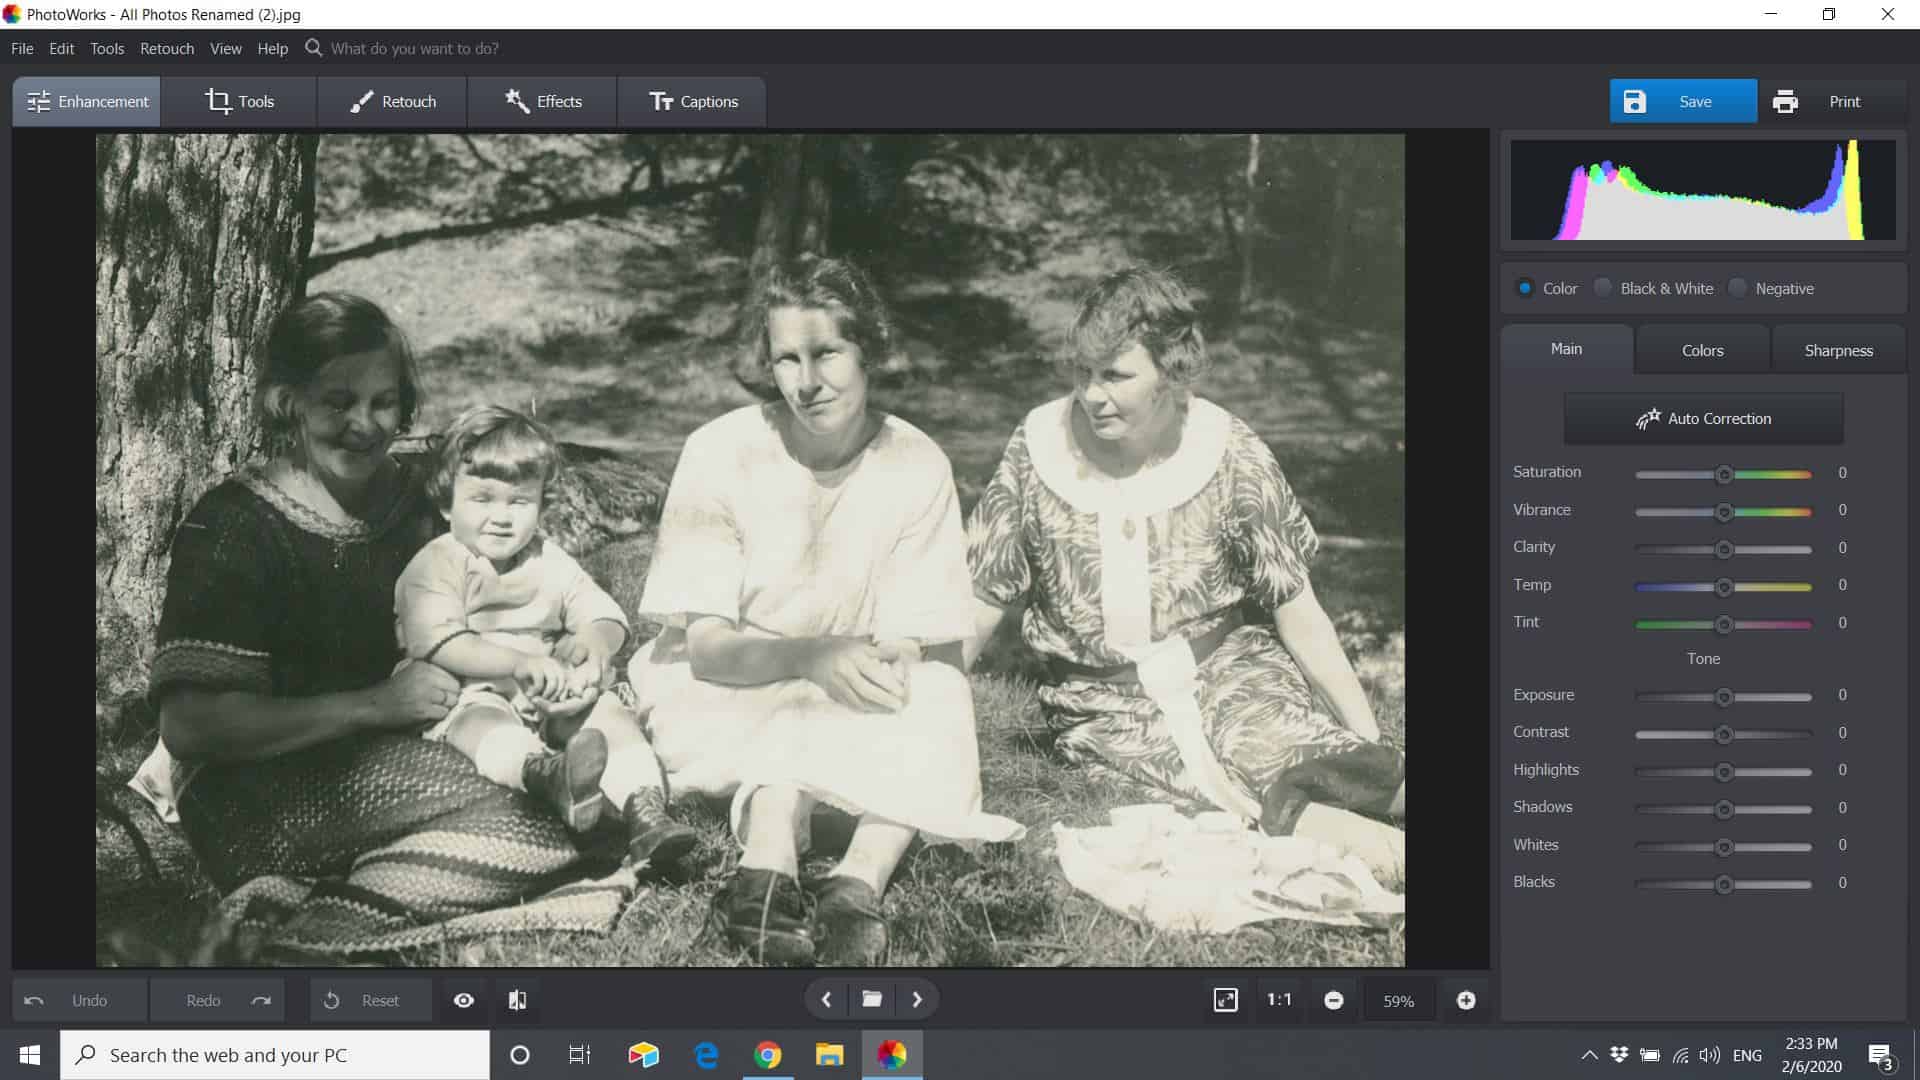Click the split-view comparison icon
1920x1080 pixels.
[518, 999]
